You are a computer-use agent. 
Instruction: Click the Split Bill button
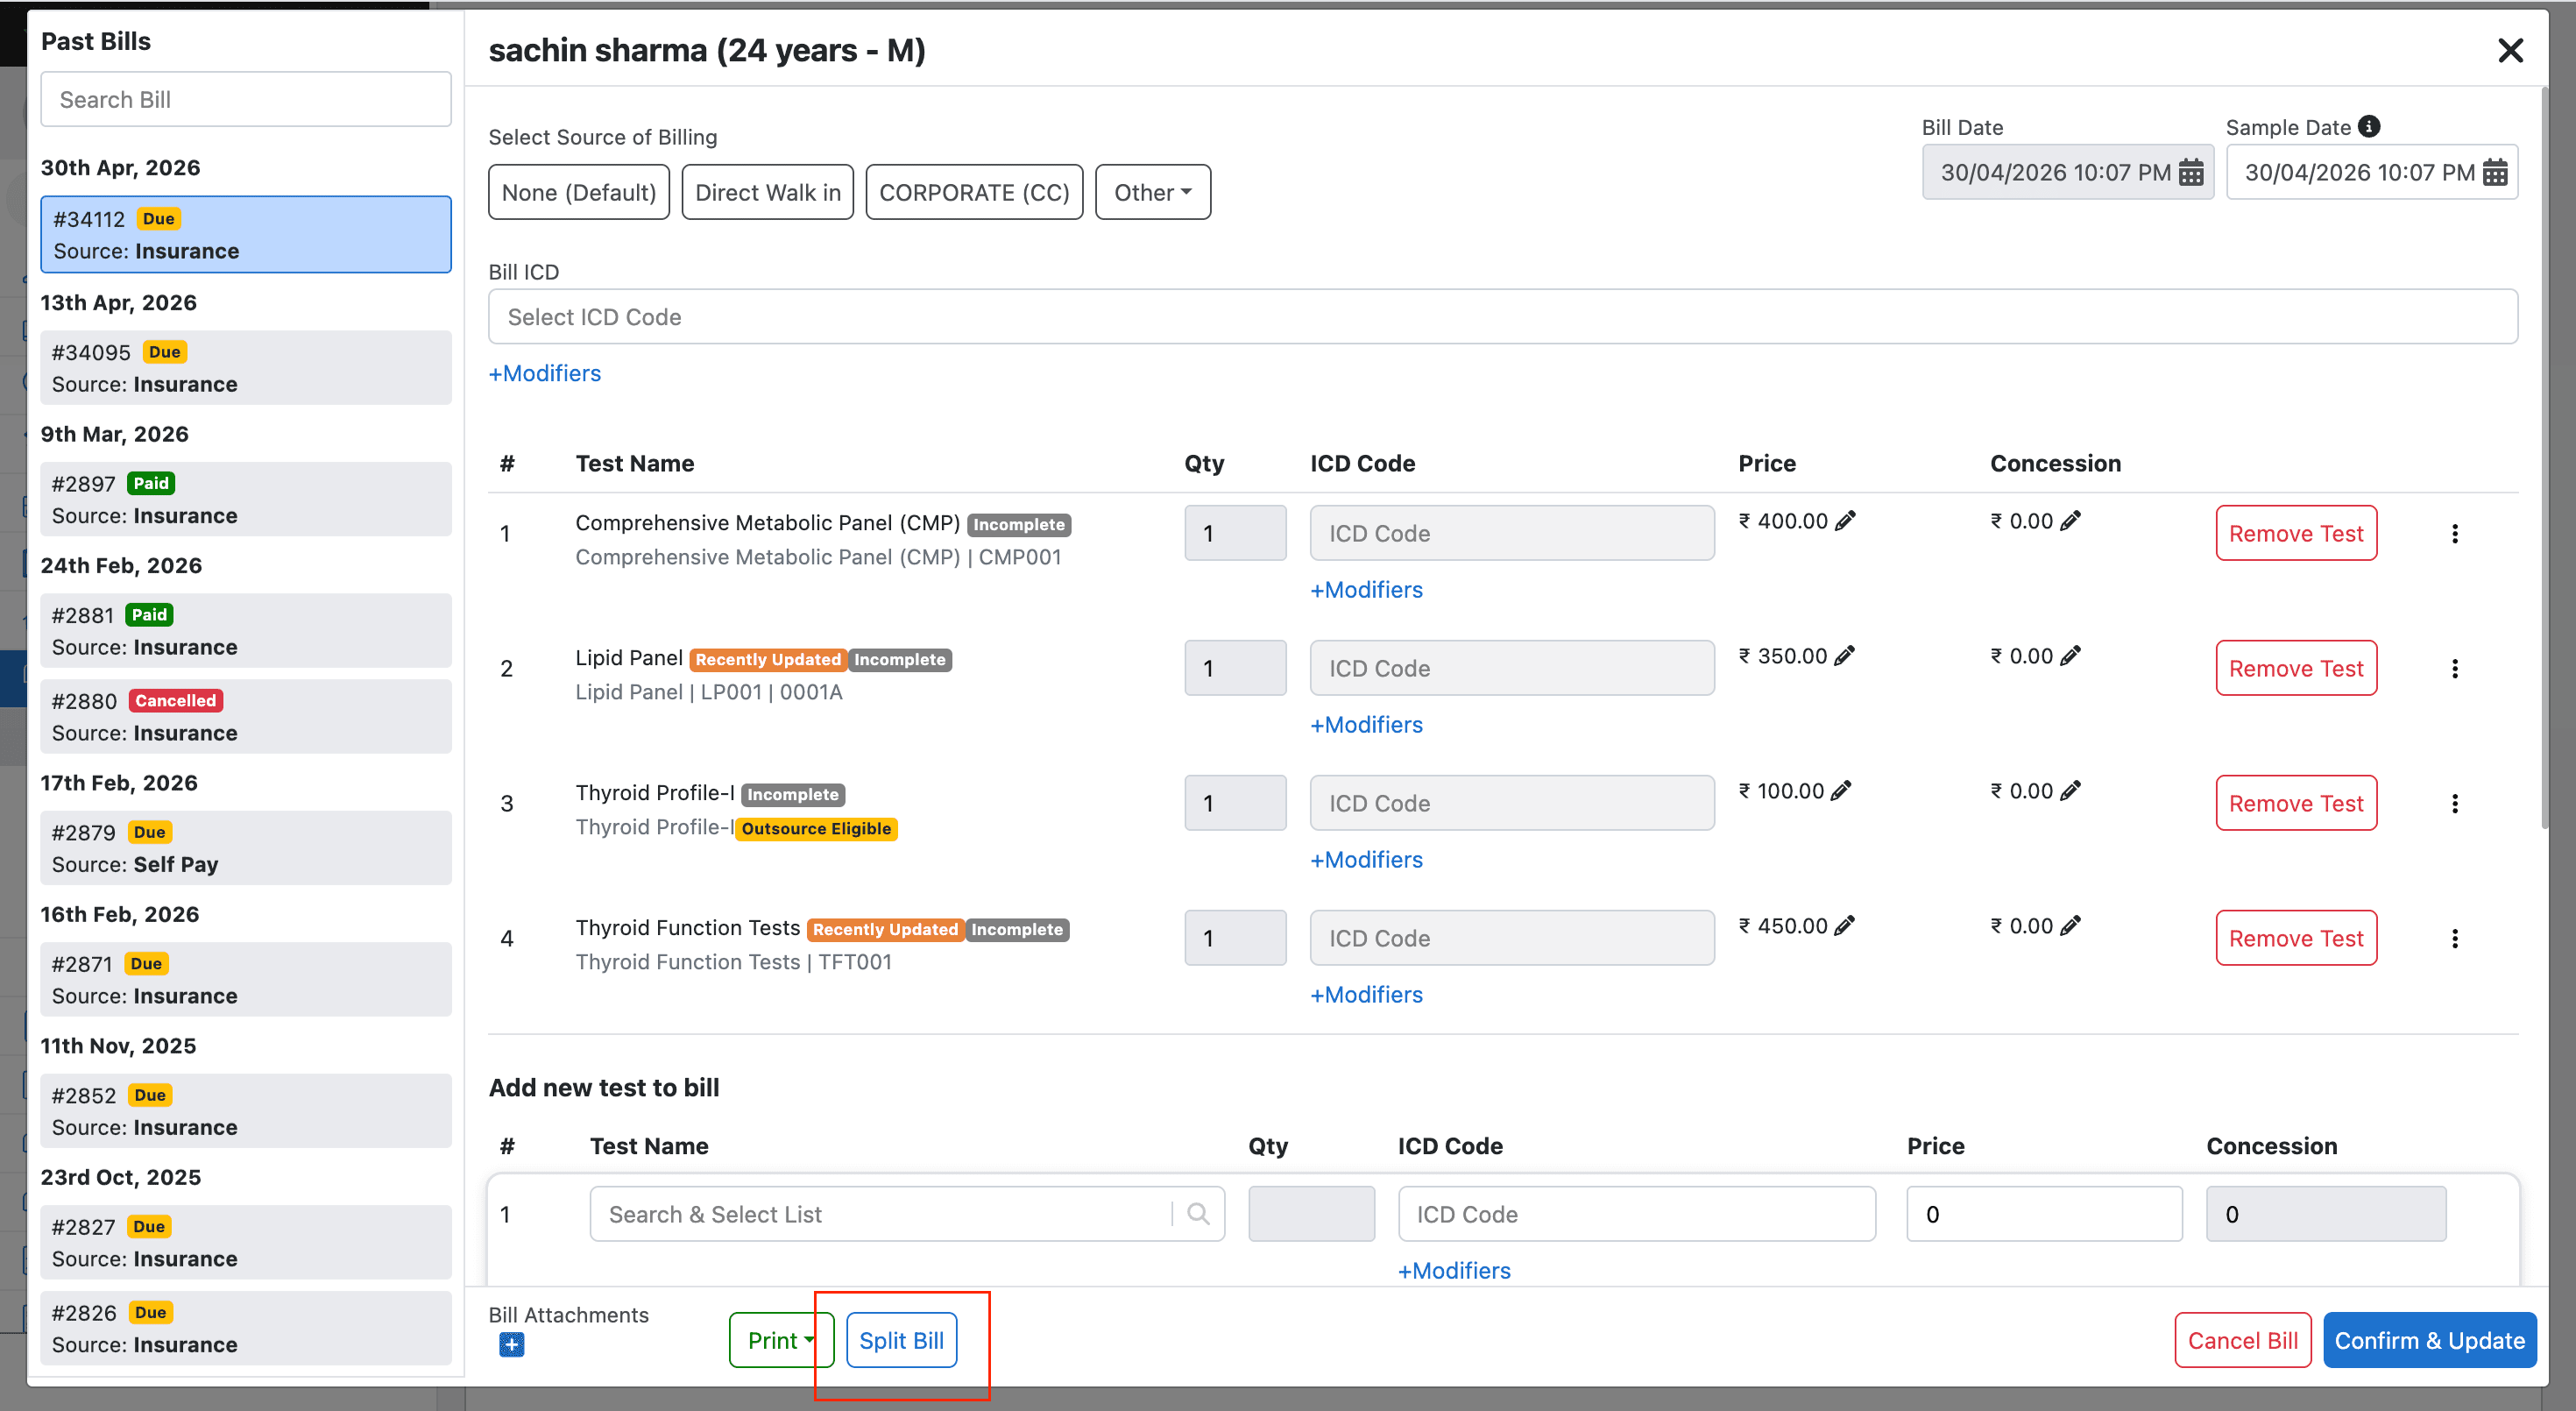pyautogui.click(x=901, y=1340)
